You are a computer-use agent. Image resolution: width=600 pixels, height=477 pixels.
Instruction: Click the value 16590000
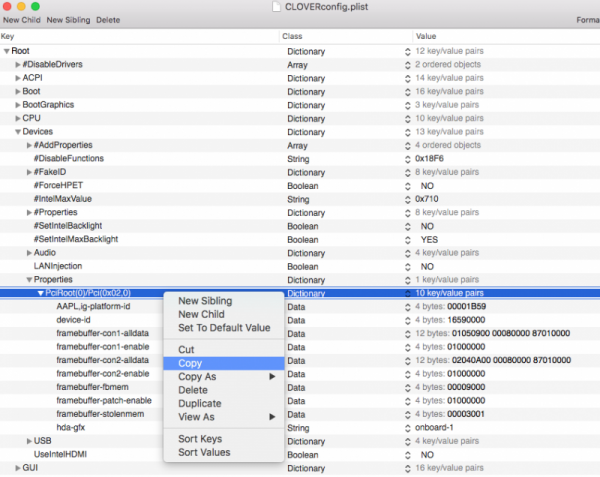coord(466,320)
